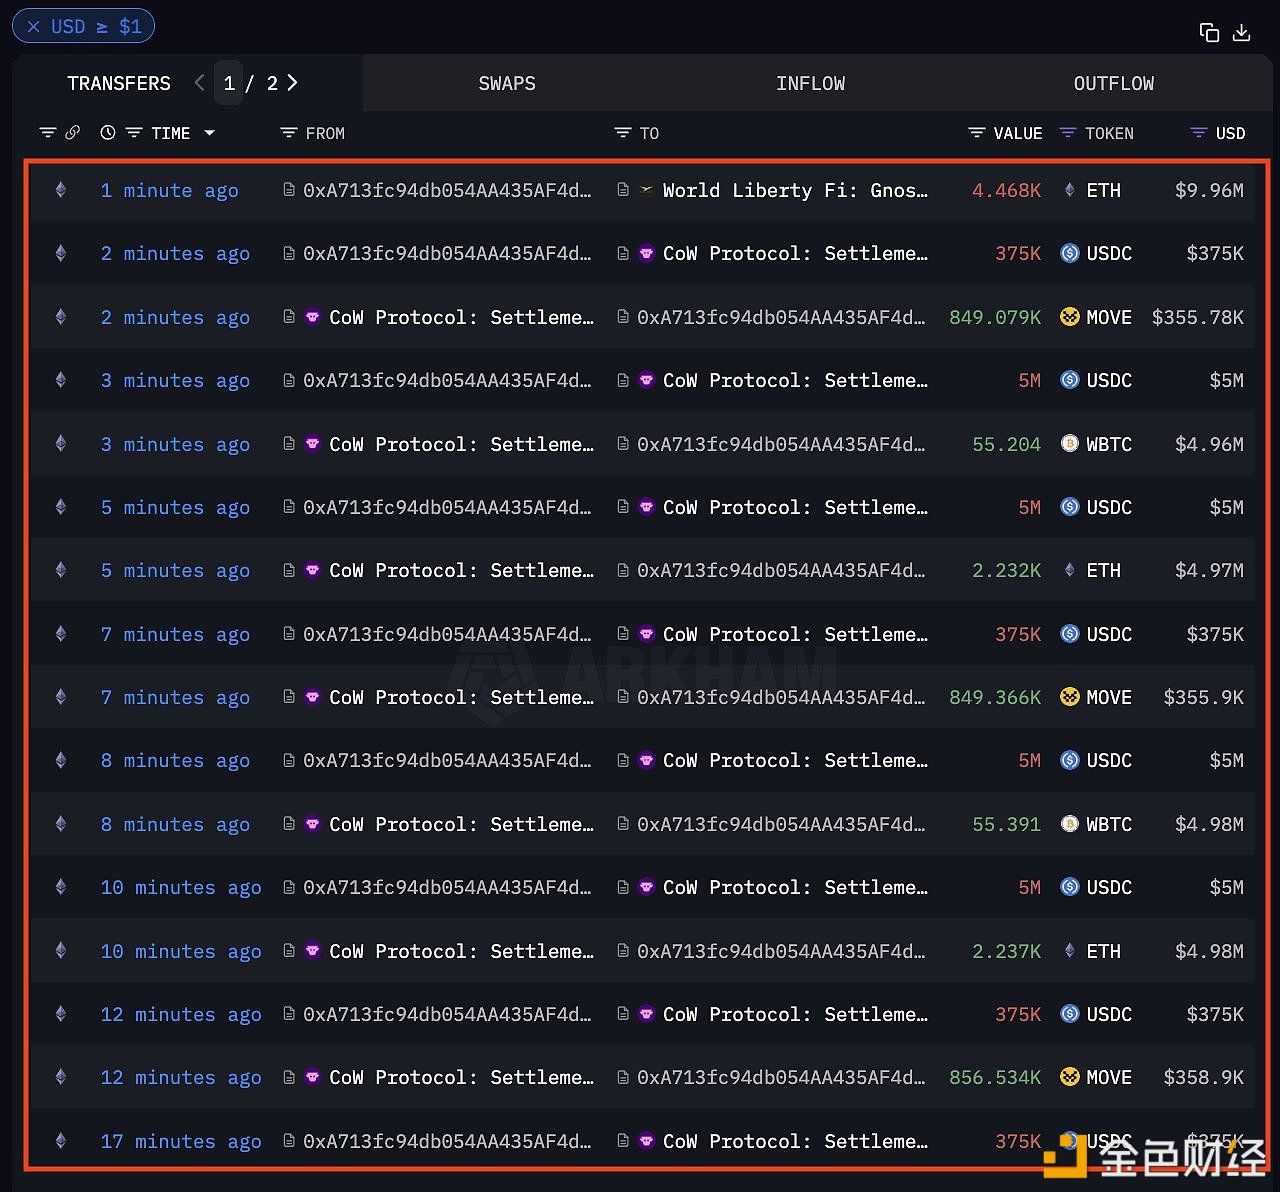
Task: Click the 55.391 WBTC value
Action: [1007, 824]
